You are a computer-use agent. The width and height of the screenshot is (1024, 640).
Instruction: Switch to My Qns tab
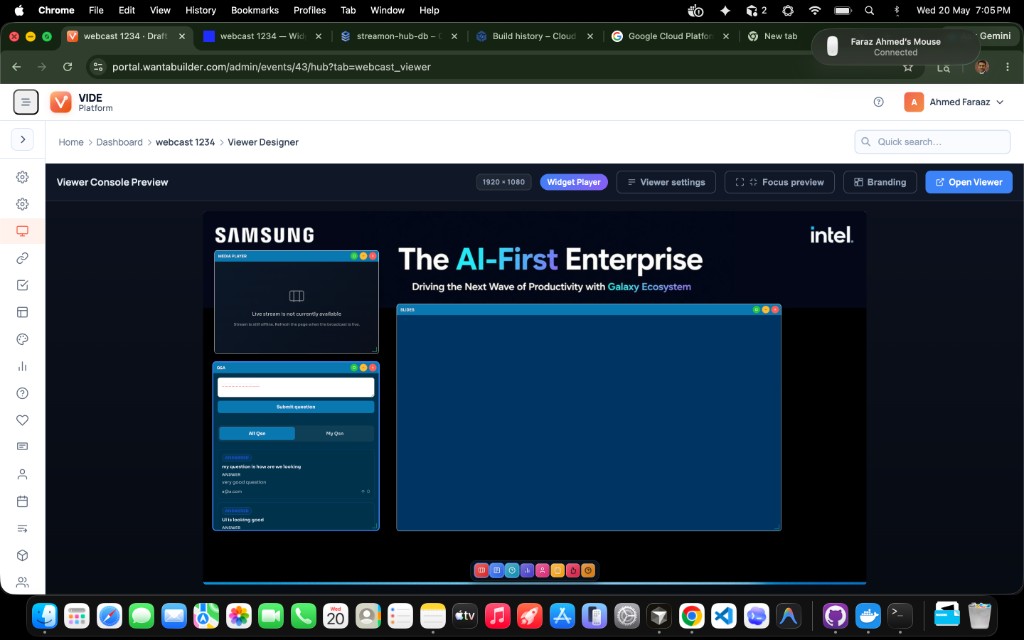tap(334, 433)
